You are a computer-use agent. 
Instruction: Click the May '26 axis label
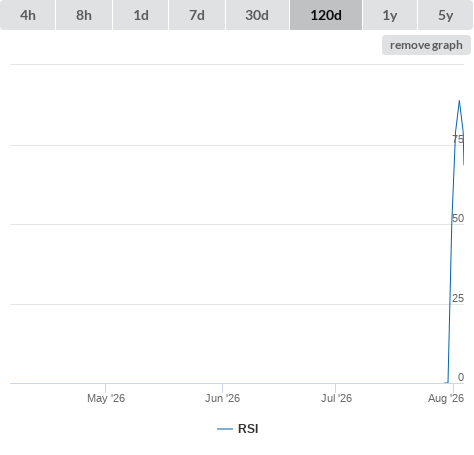tap(106, 398)
